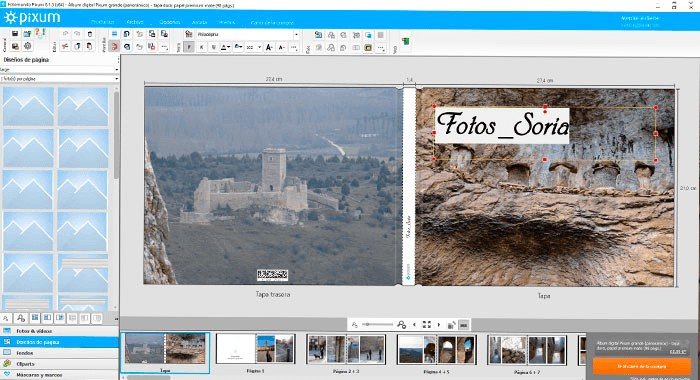
Task: Click the redo arrow icon
Action: [x=78, y=34]
